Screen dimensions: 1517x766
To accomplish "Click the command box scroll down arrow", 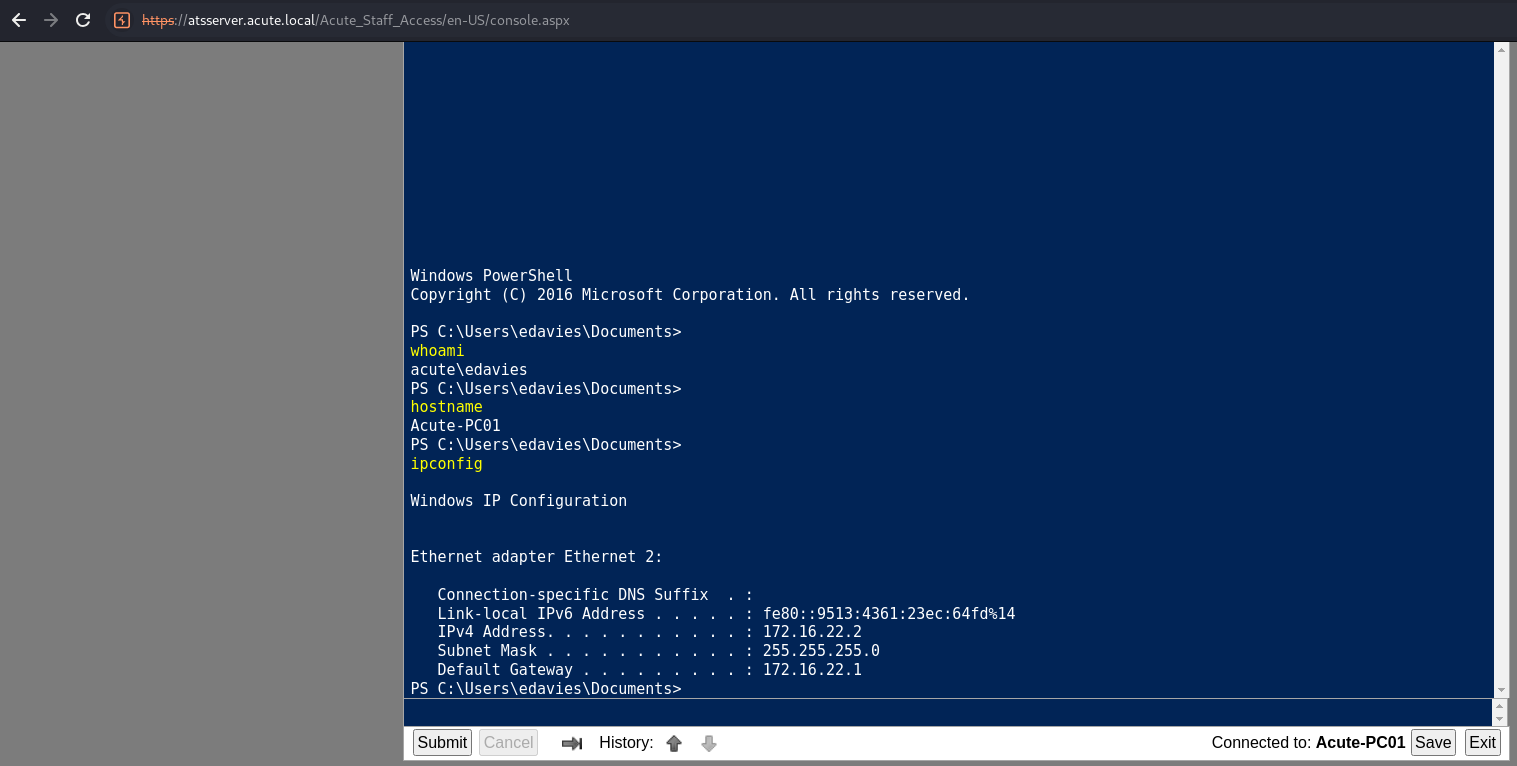I will point(1499,719).
